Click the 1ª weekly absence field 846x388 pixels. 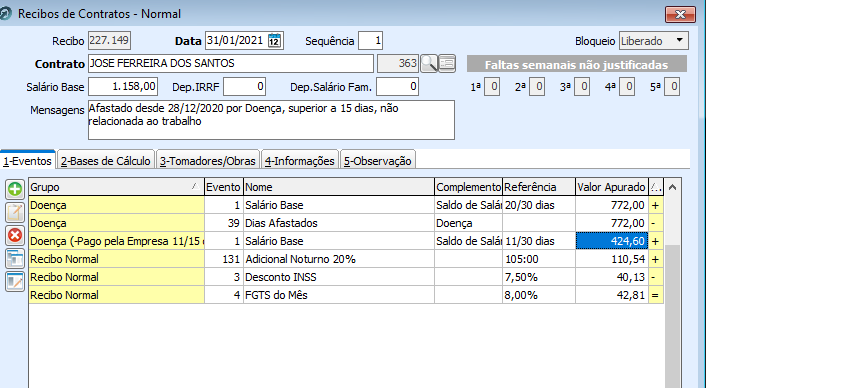[492, 87]
